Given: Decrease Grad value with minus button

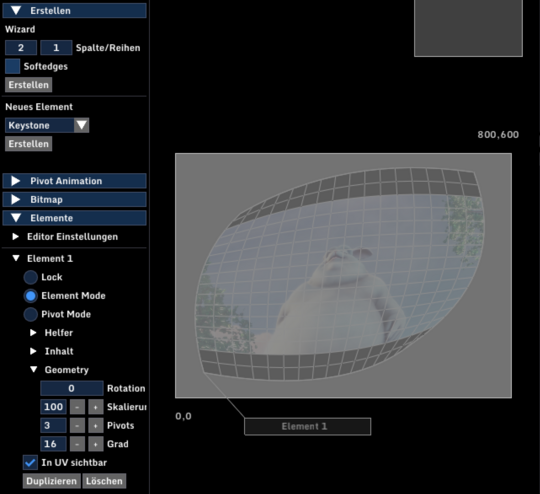Looking at the screenshot, I should 77,444.
